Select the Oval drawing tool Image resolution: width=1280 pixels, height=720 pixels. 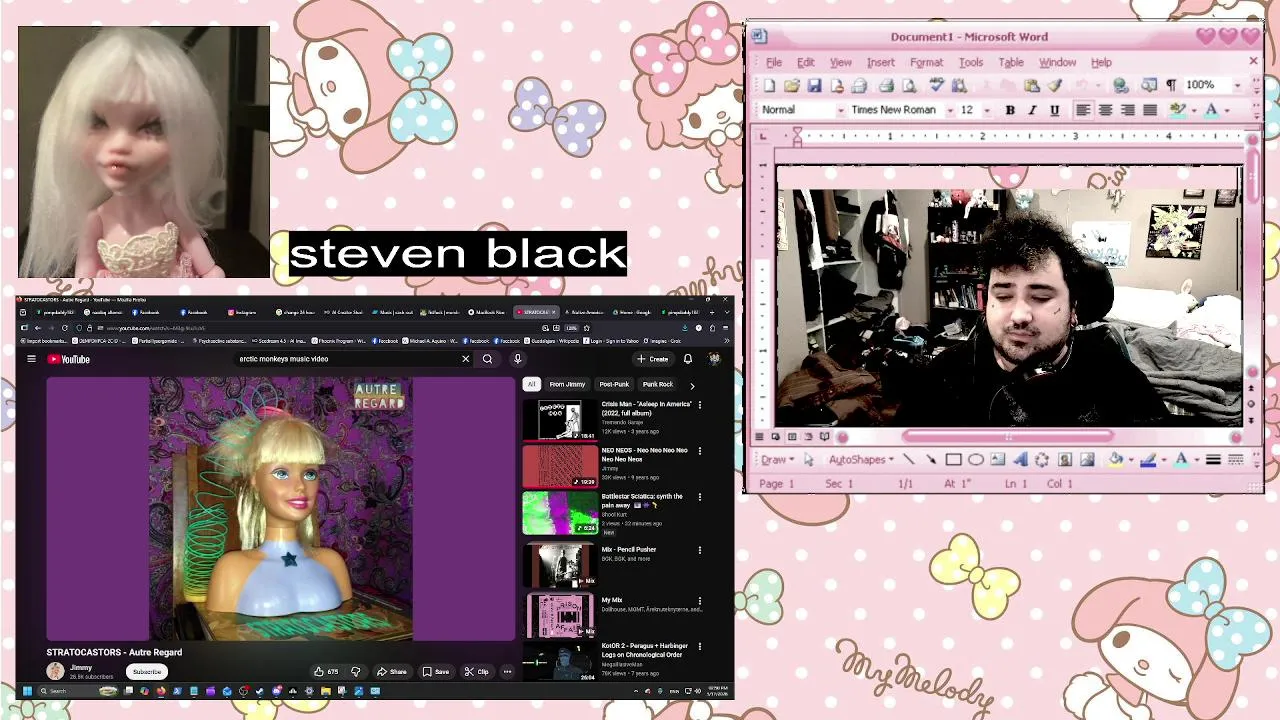pyautogui.click(x=975, y=460)
